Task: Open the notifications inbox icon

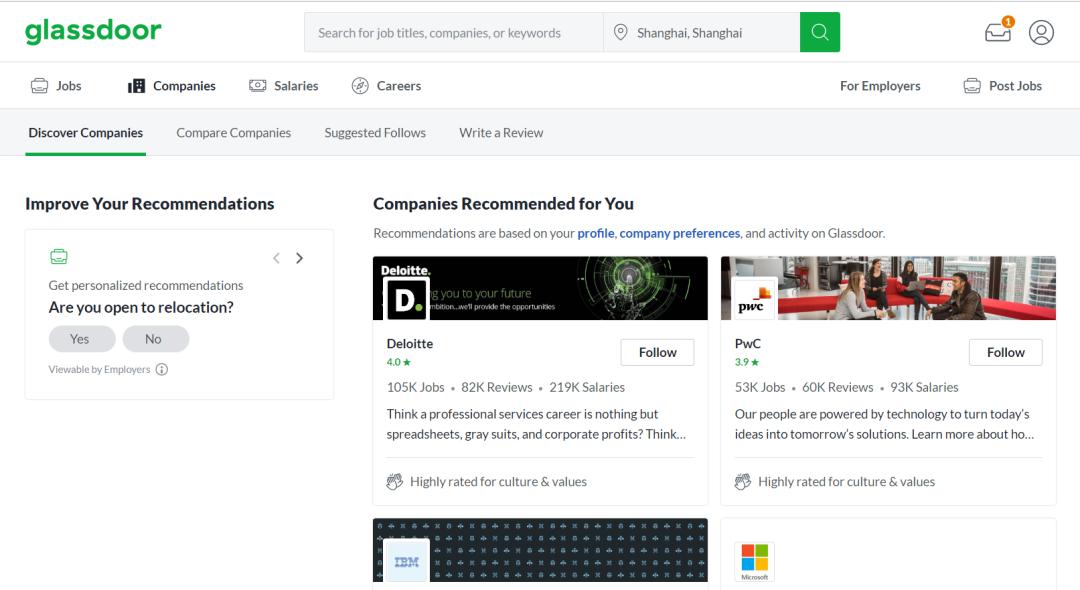Action: tap(998, 32)
